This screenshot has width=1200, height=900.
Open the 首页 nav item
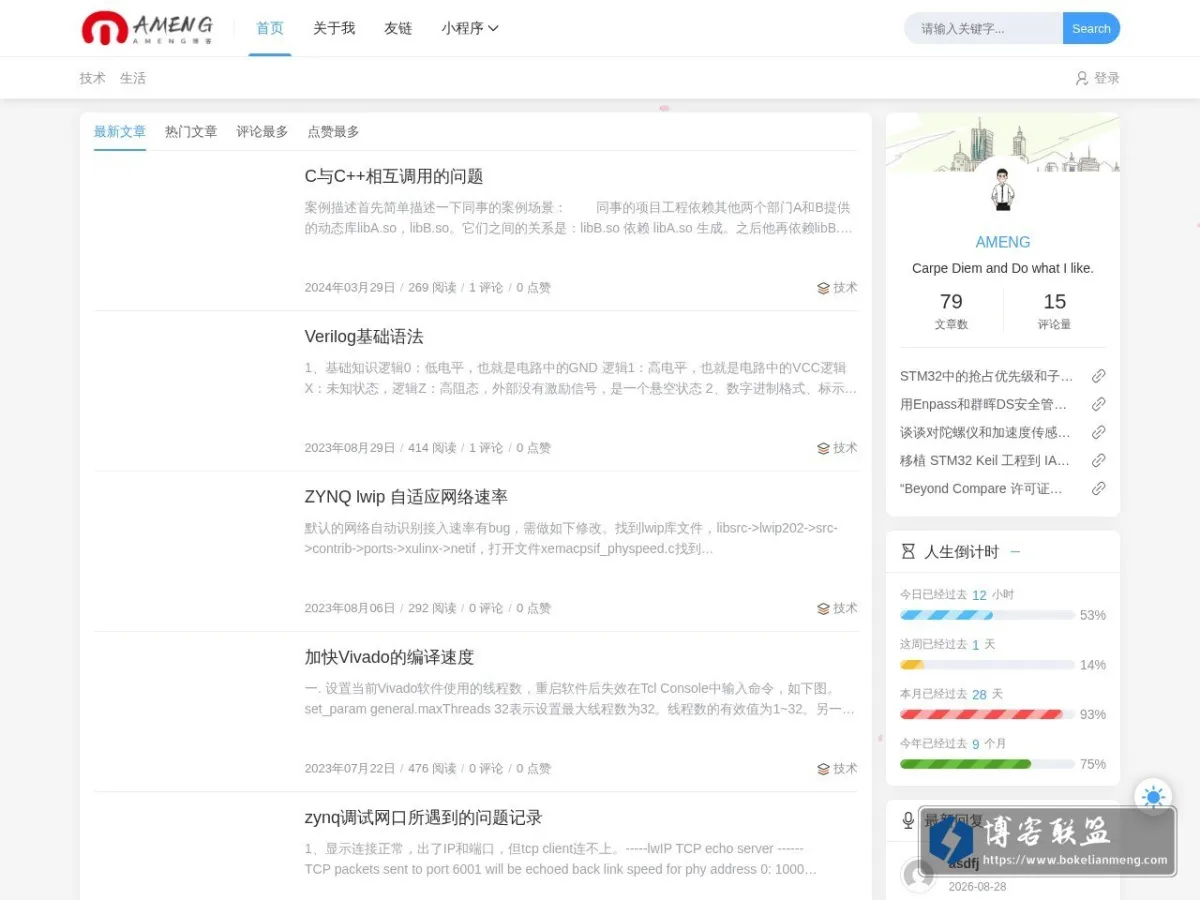pyautogui.click(x=270, y=28)
